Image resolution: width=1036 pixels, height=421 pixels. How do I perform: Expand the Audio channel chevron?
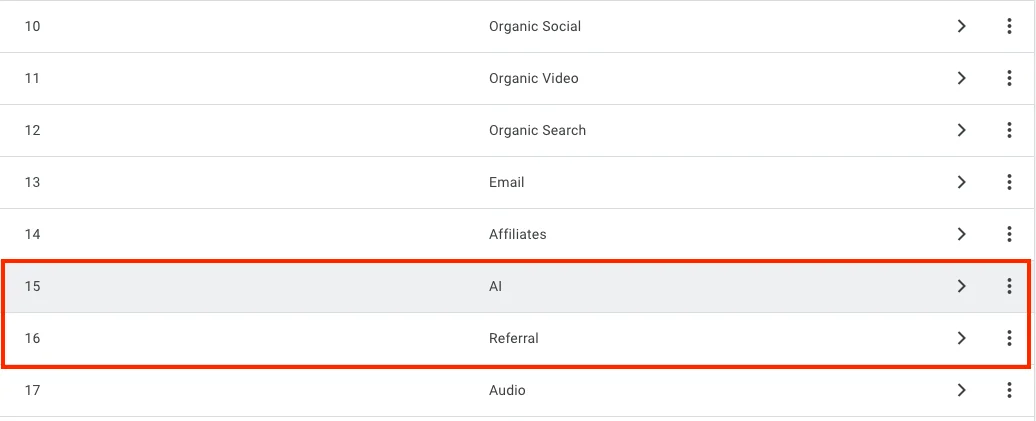click(961, 390)
